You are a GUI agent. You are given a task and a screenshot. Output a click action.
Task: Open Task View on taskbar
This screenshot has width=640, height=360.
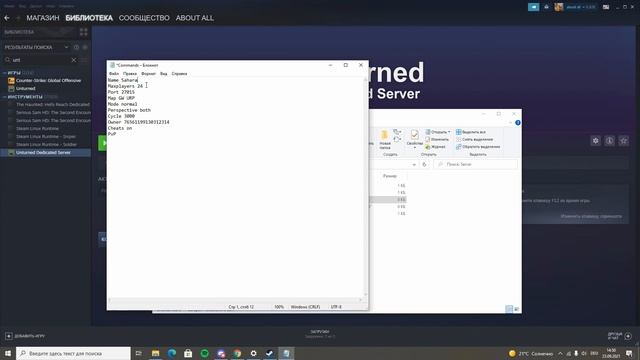(x=139, y=353)
